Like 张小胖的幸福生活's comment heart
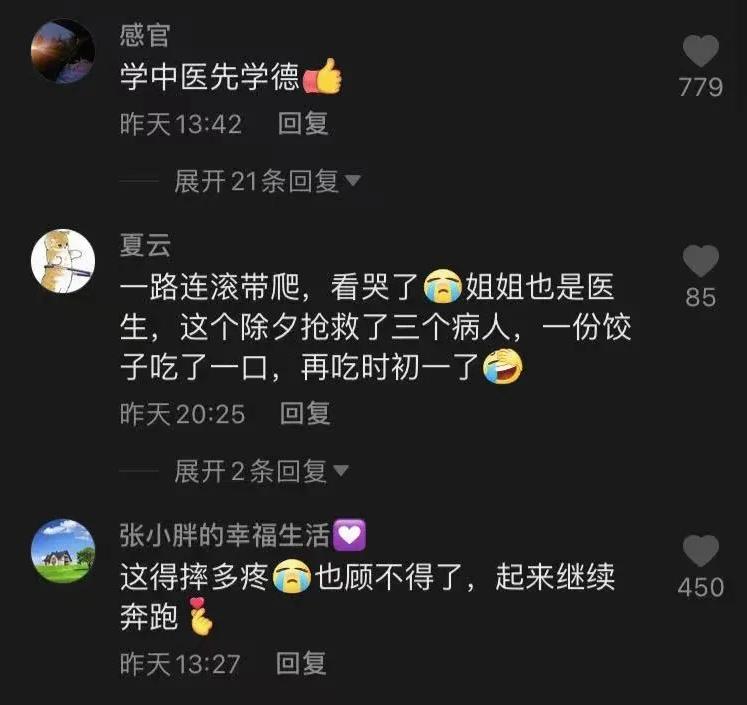 pyautogui.click(x=701, y=551)
